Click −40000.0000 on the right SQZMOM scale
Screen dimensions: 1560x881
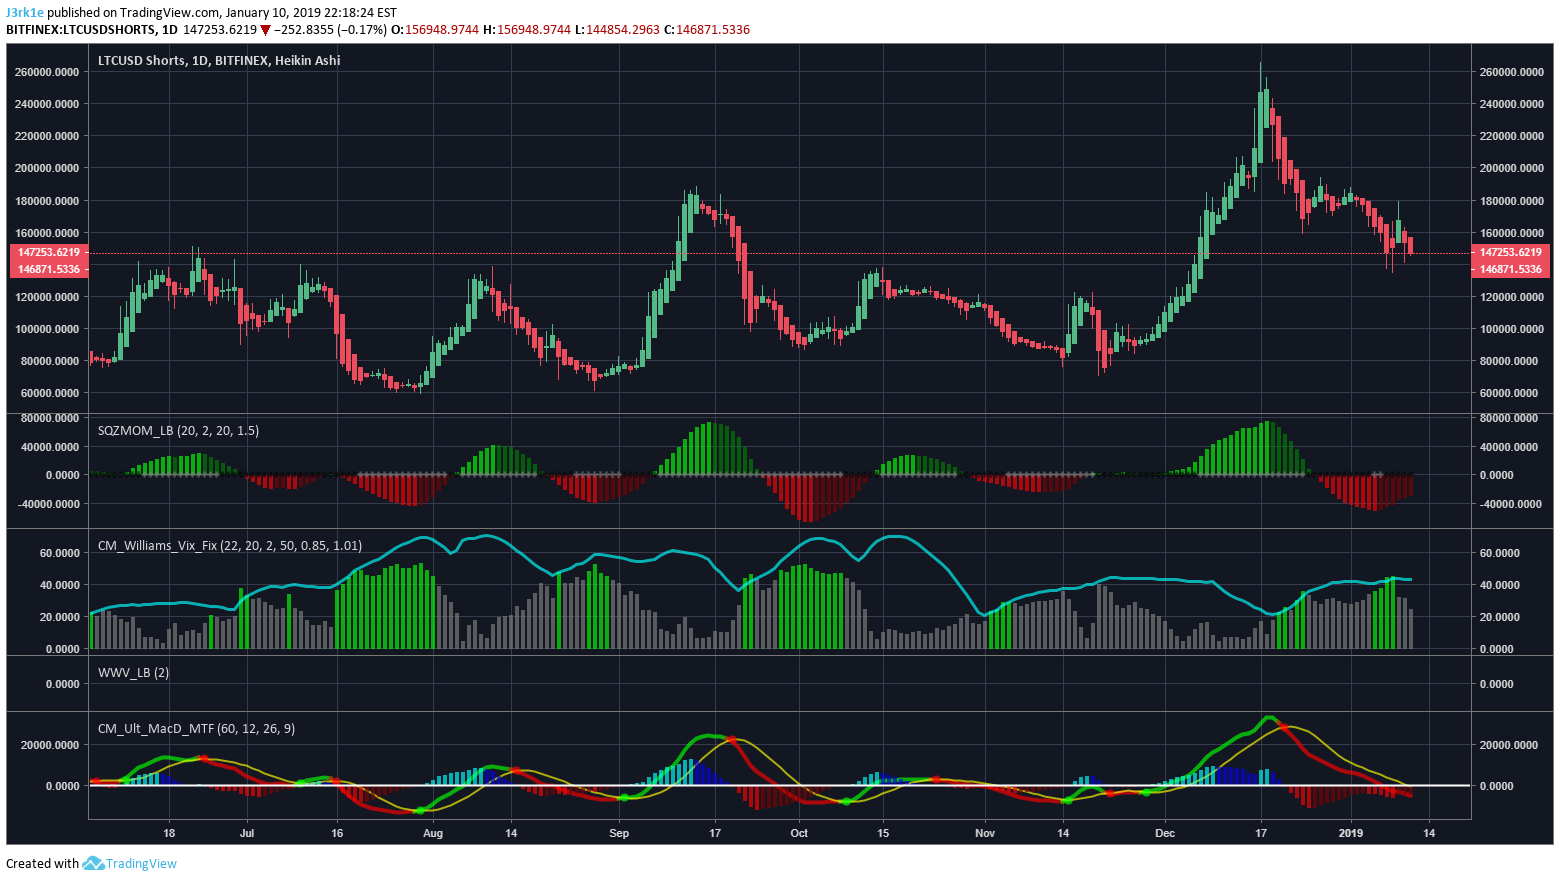click(x=1510, y=504)
